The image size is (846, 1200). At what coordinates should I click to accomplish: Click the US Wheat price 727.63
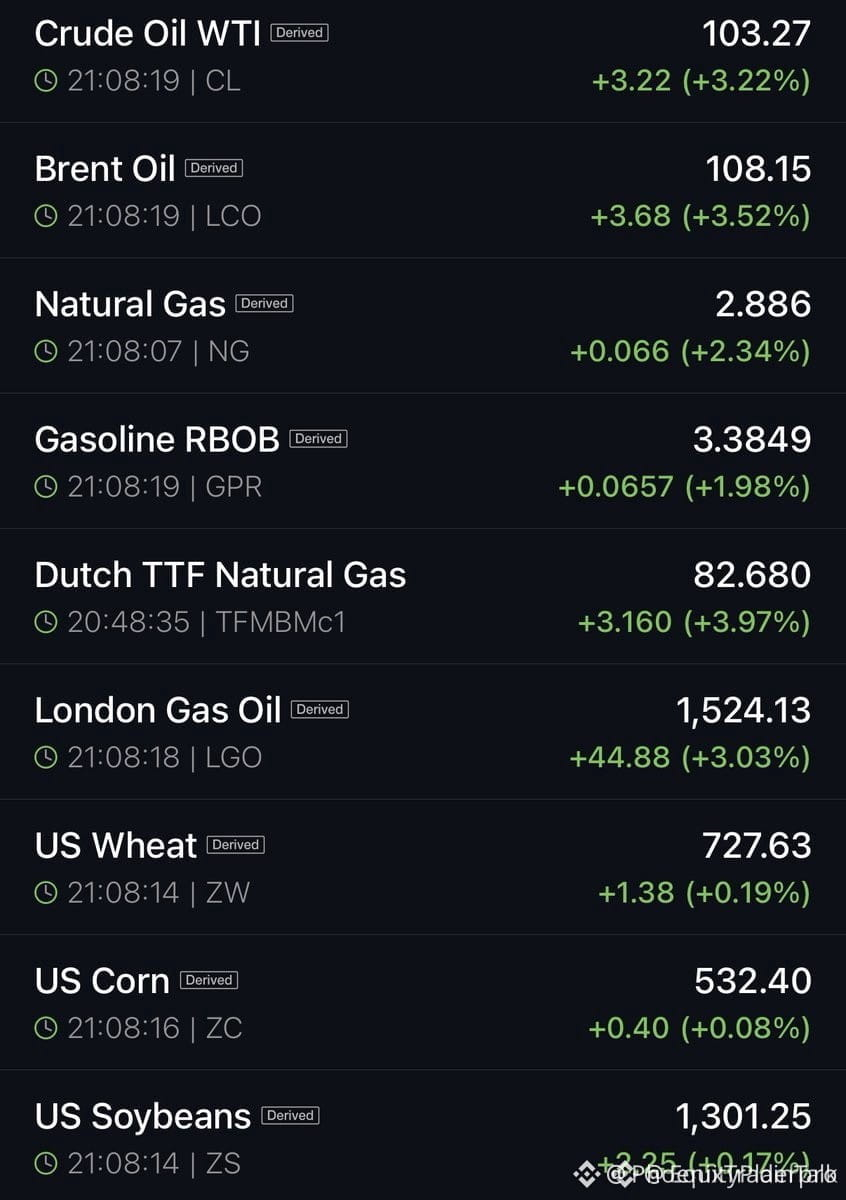coord(757,845)
